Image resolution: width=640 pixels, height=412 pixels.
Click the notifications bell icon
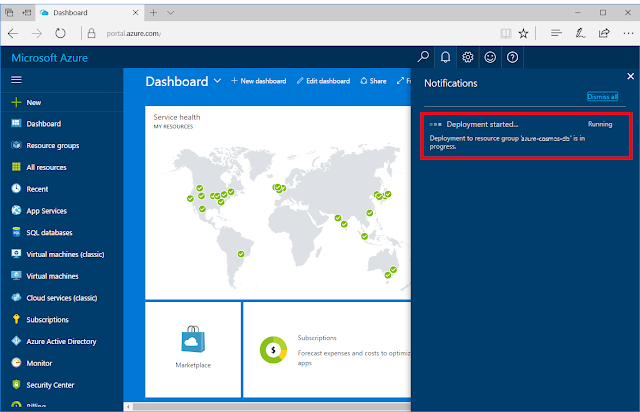(x=445, y=57)
